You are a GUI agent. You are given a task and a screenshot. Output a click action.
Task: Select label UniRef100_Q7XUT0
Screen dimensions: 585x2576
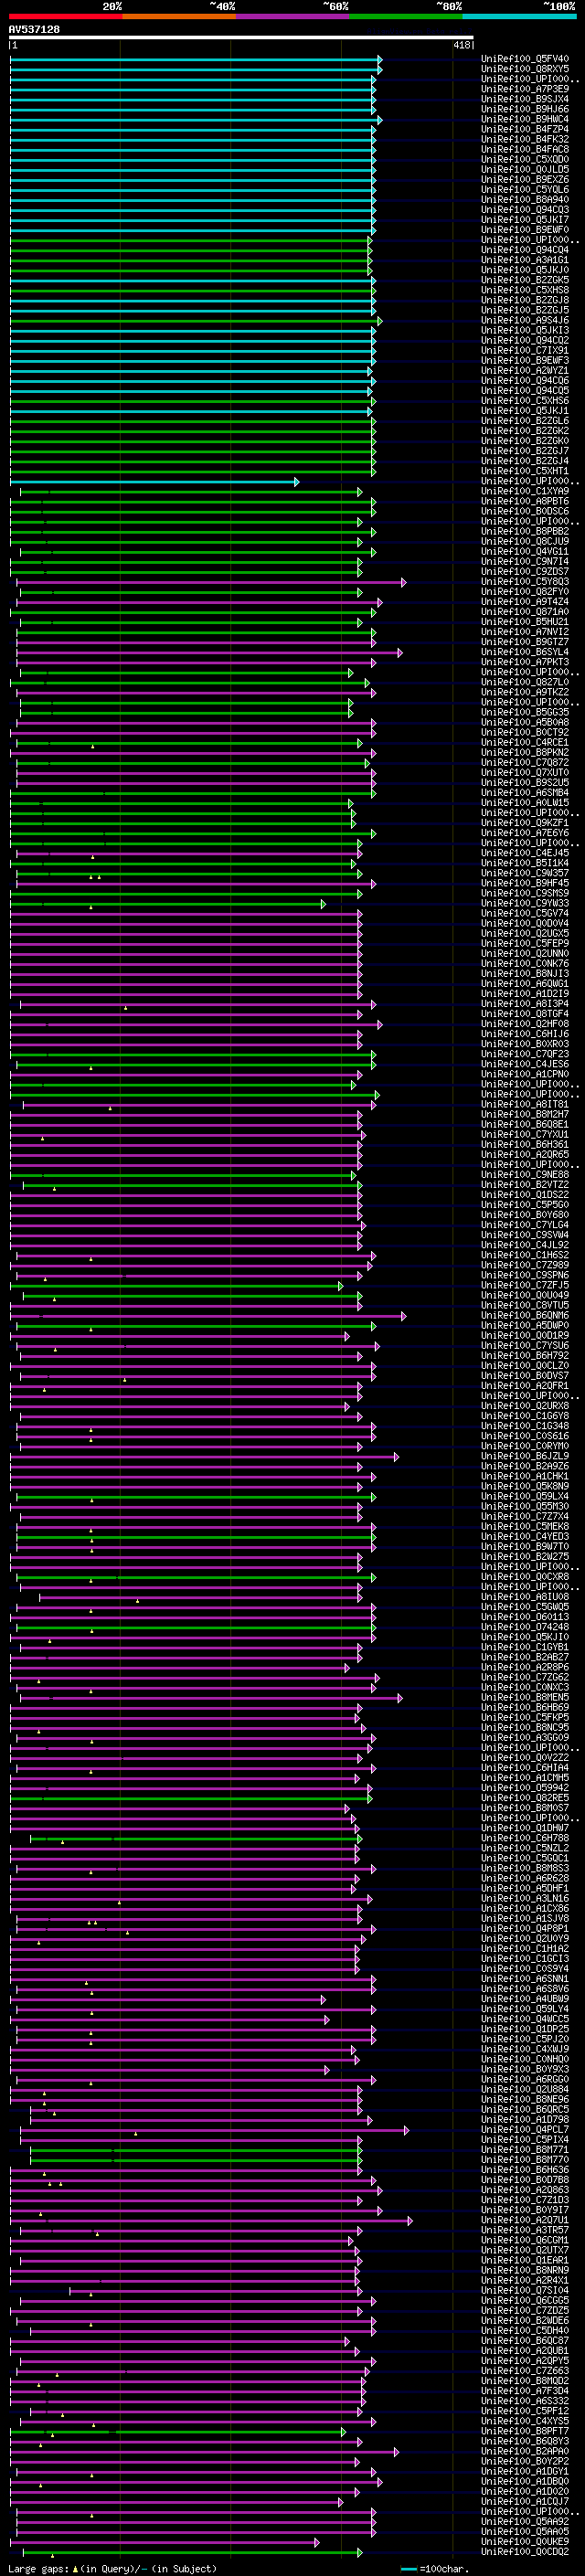click(x=525, y=773)
